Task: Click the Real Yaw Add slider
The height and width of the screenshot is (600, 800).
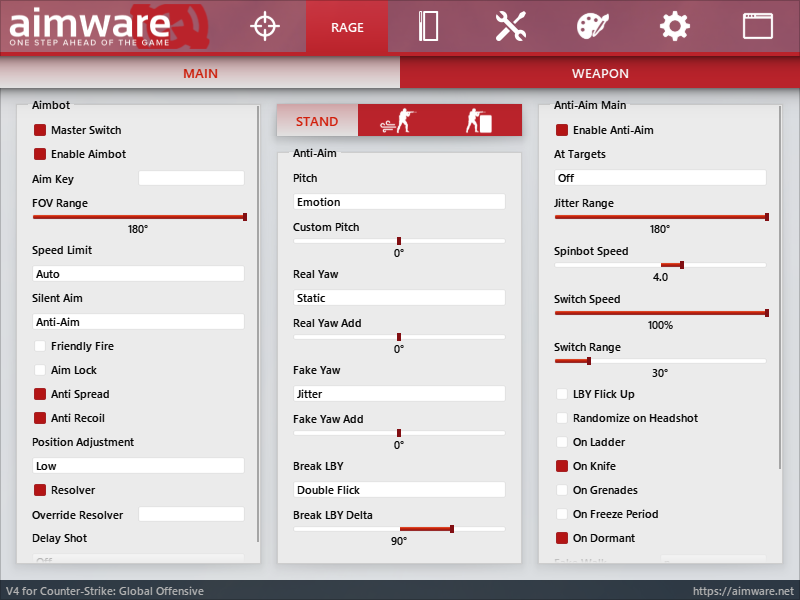Action: (399, 337)
